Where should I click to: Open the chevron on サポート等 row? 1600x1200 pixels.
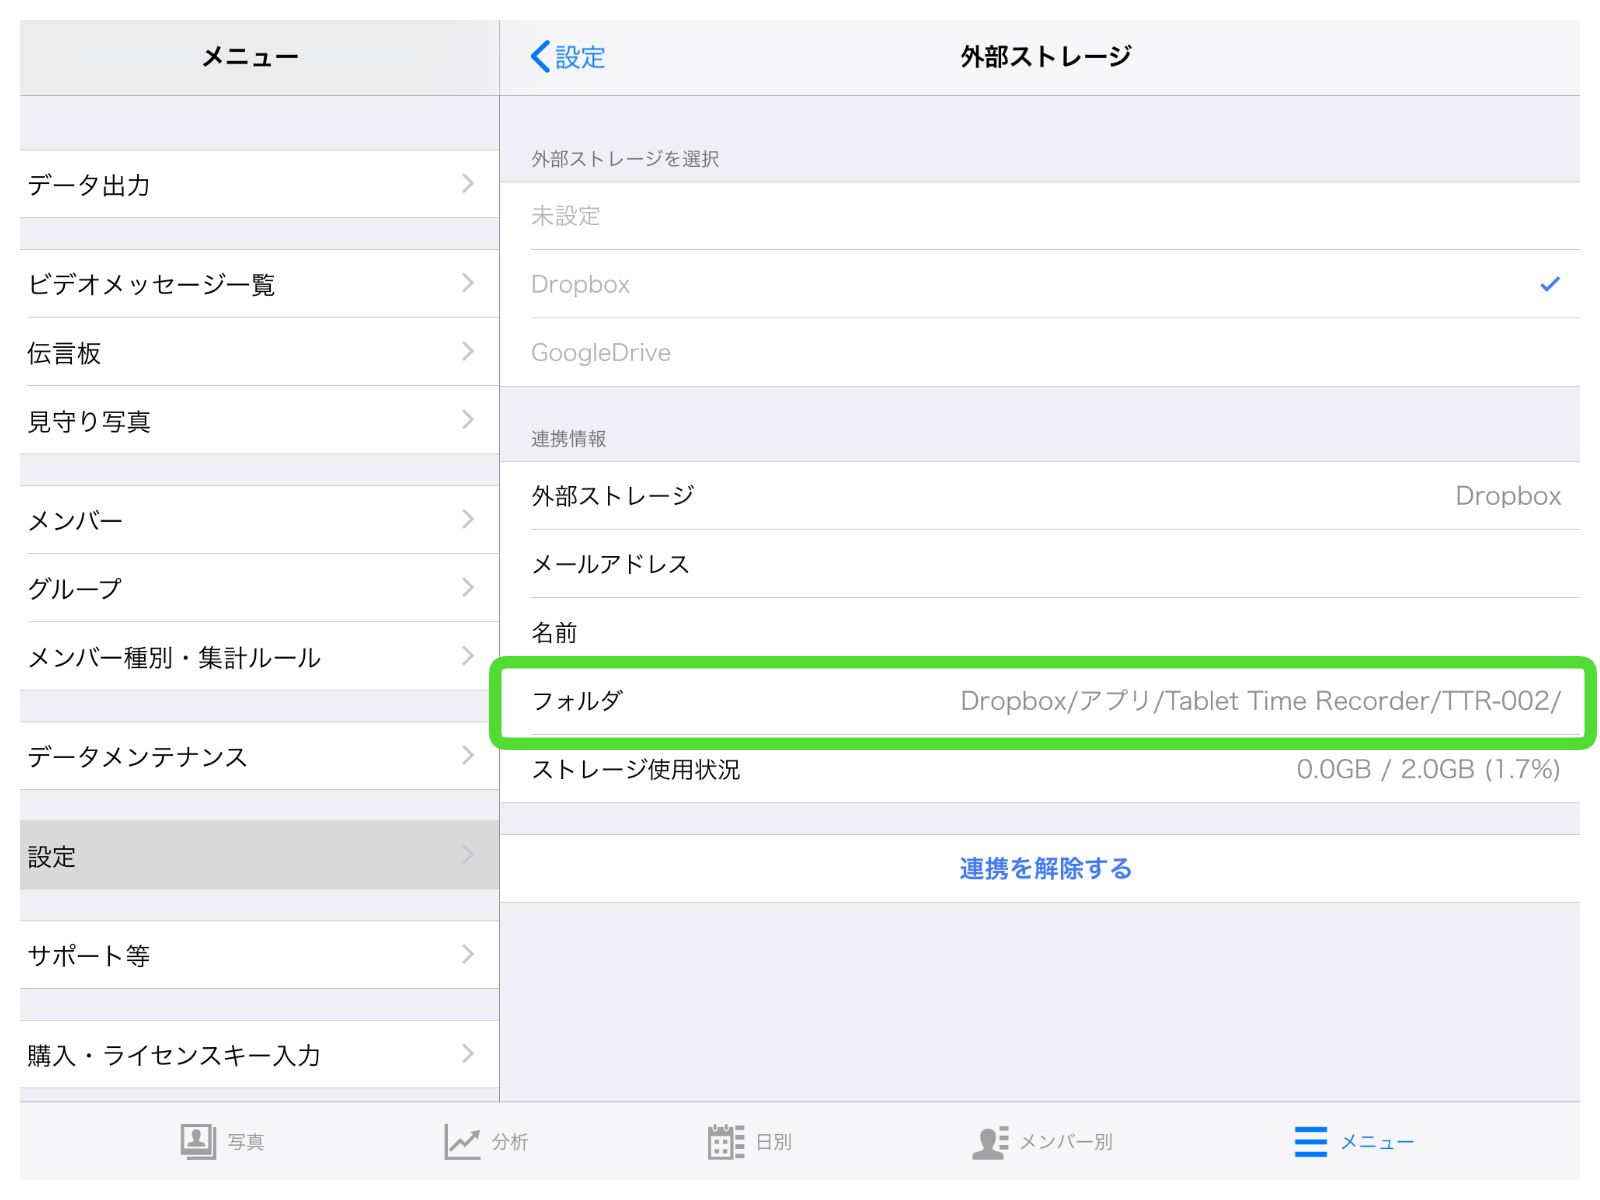click(468, 954)
